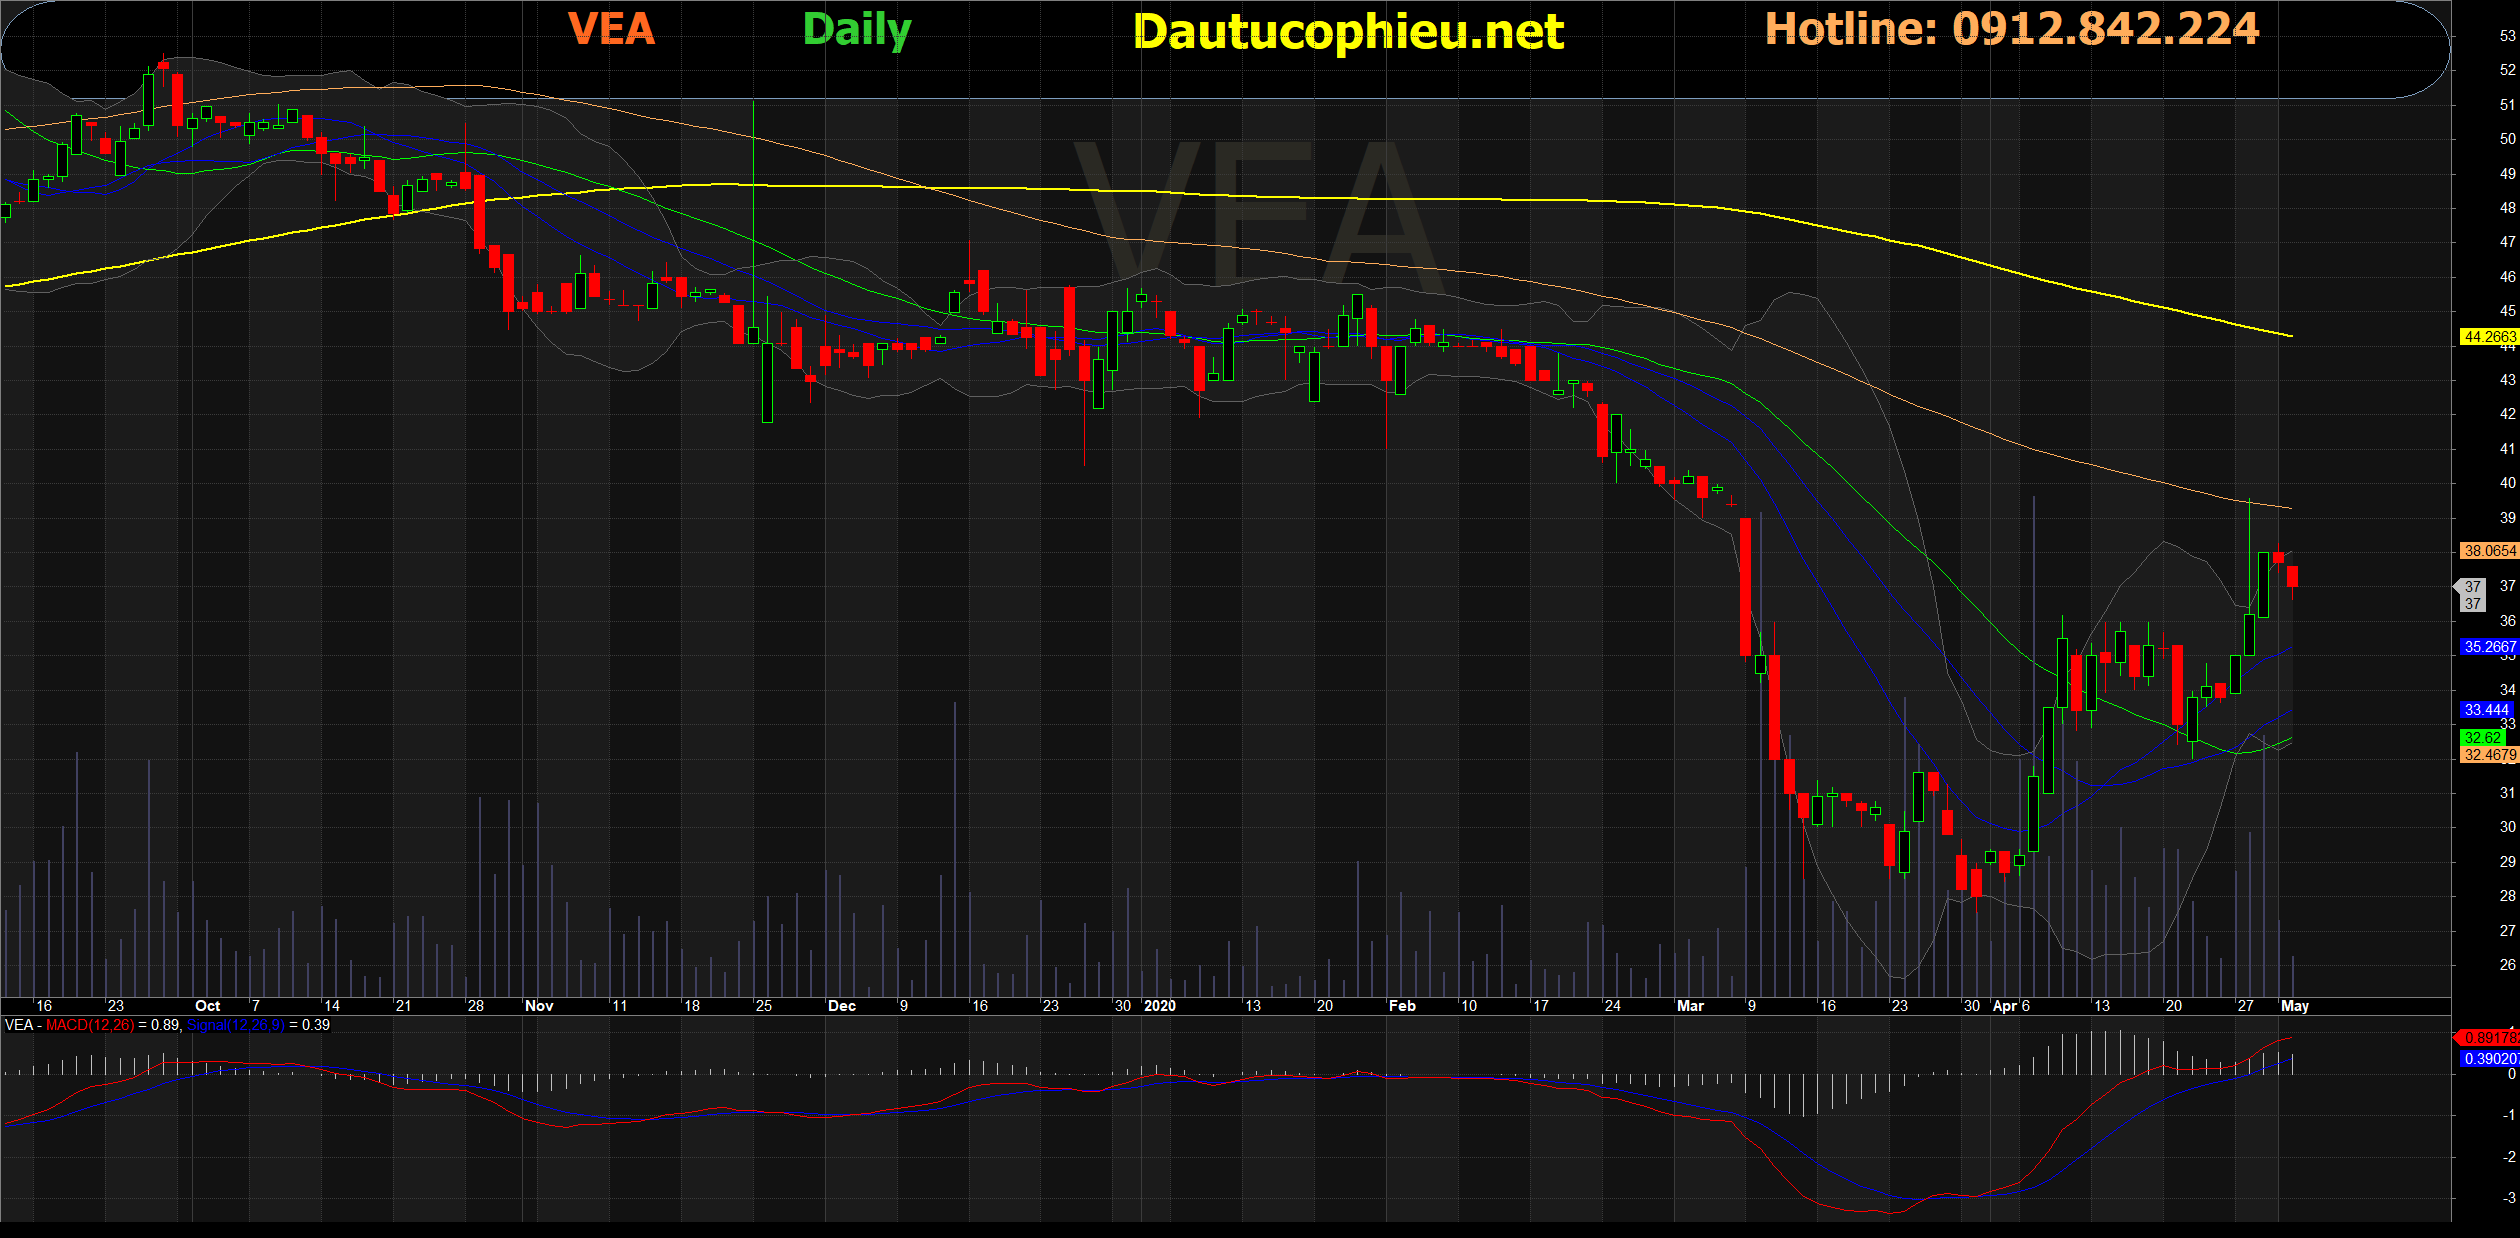Click the gray 37 last-price marker
The height and width of the screenshot is (1238, 2520).
pyautogui.click(x=2472, y=595)
